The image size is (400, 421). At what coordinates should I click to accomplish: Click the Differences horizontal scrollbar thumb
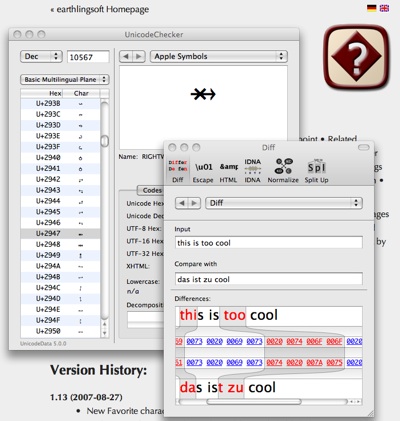[254, 402]
